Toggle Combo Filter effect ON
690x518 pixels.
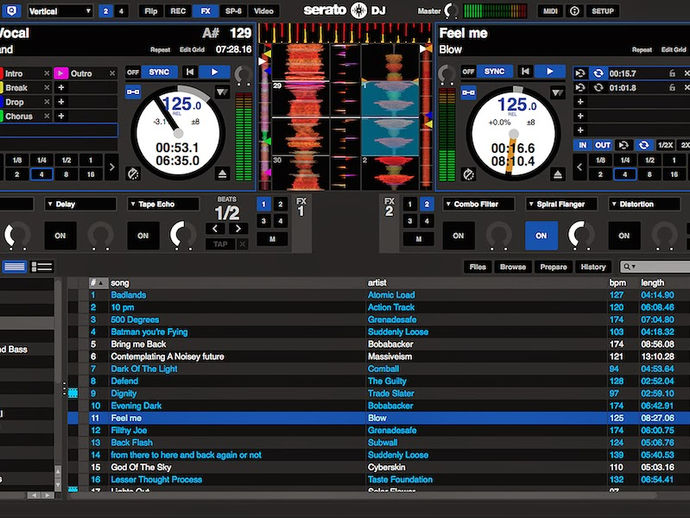click(458, 236)
